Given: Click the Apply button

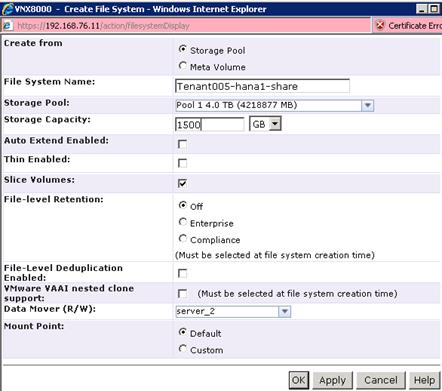Looking at the screenshot, I should 333,380.
